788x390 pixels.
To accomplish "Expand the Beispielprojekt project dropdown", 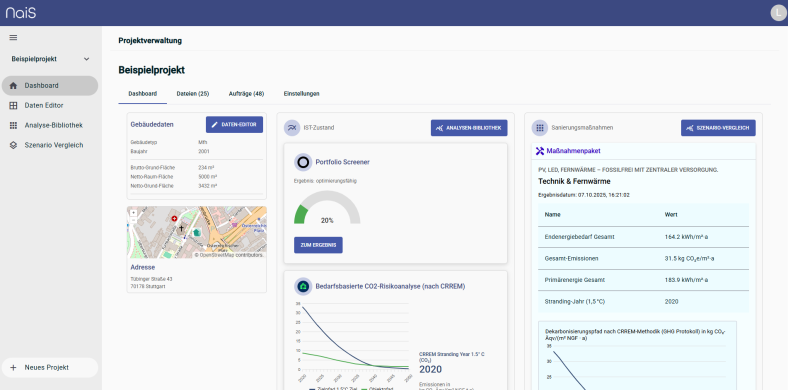I will pyautogui.click(x=50, y=59).
